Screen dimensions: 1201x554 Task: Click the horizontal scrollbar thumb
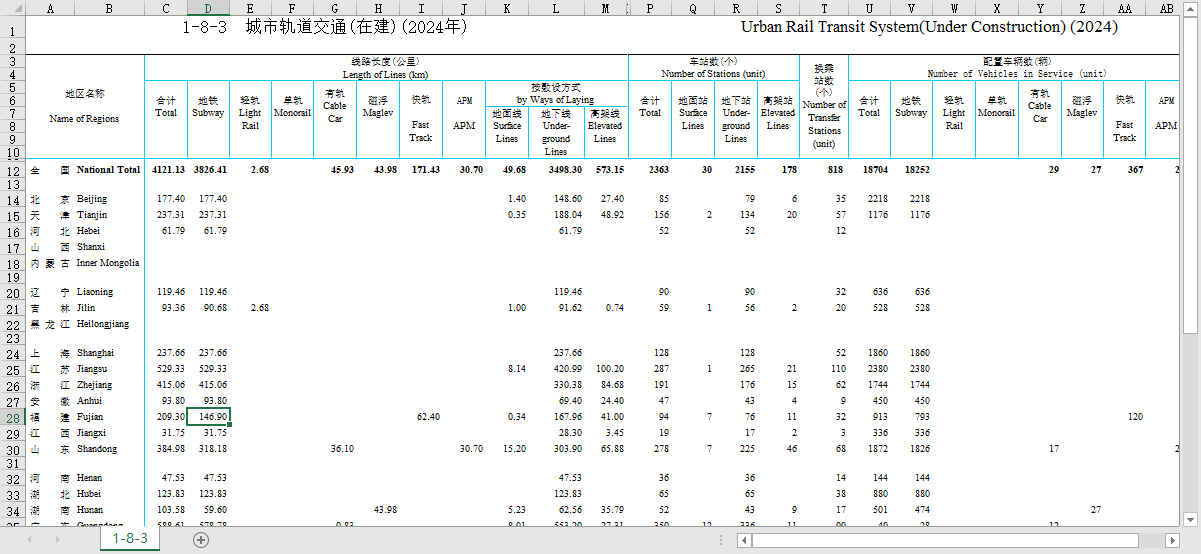click(x=945, y=540)
